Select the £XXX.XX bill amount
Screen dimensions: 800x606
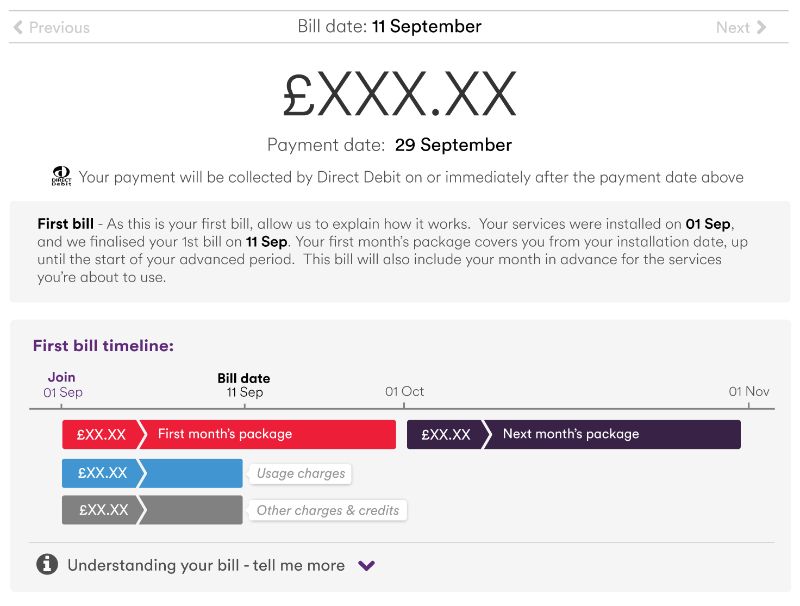tap(399, 91)
